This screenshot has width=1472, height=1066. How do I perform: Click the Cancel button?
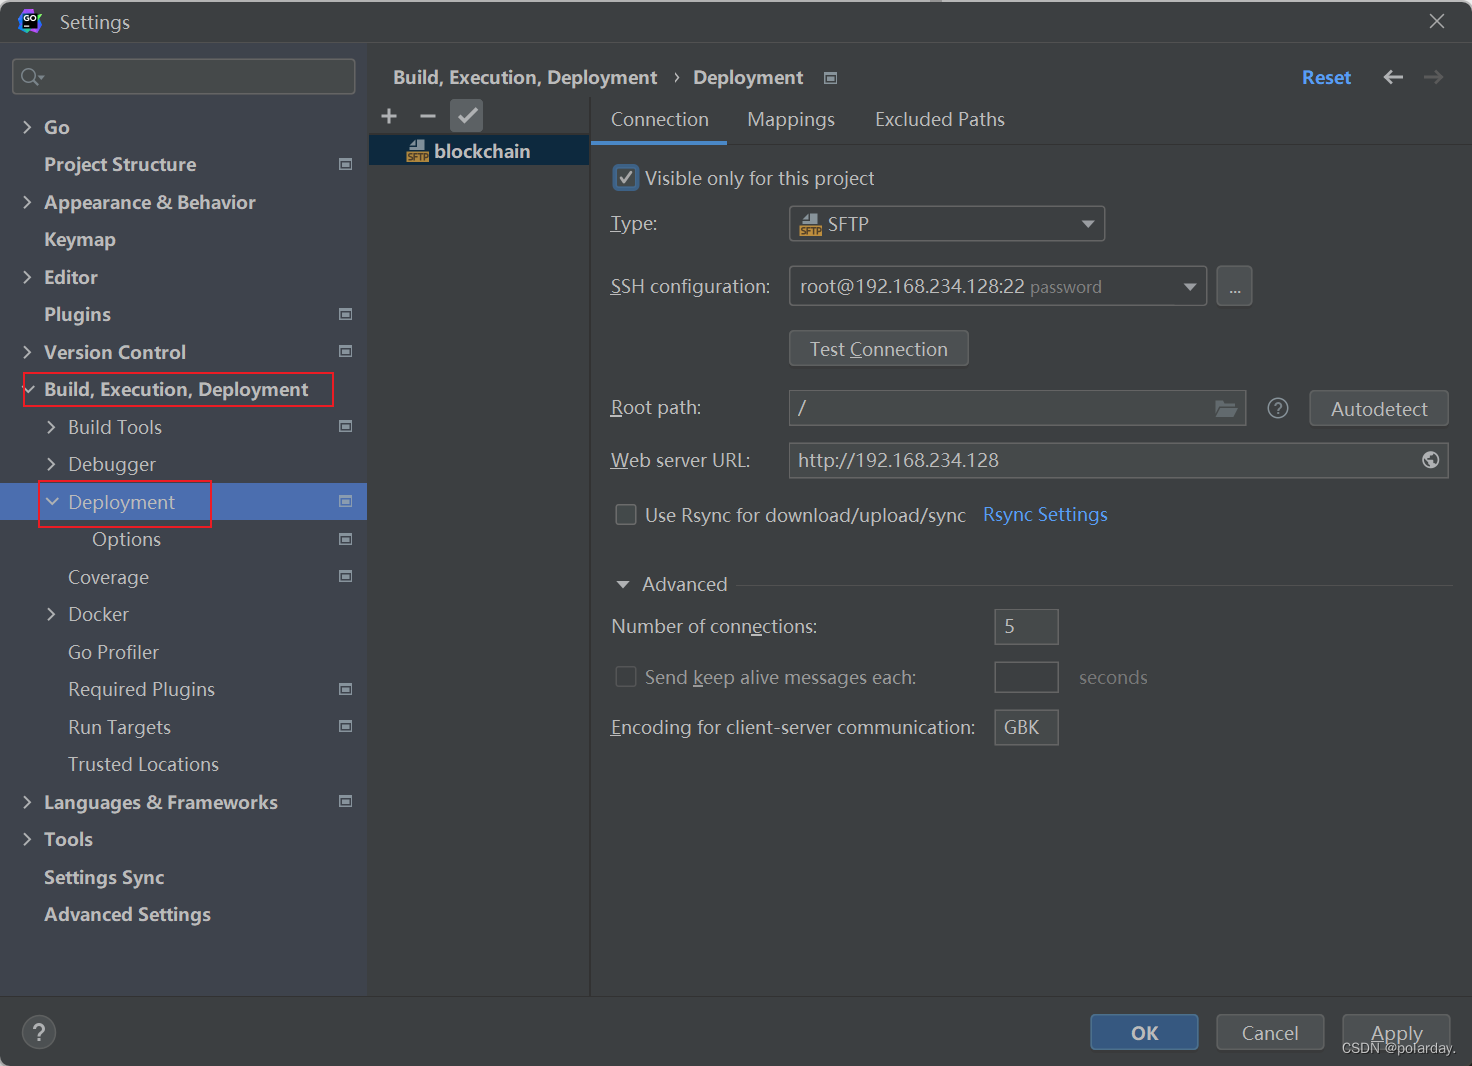pos(1270,1032)
